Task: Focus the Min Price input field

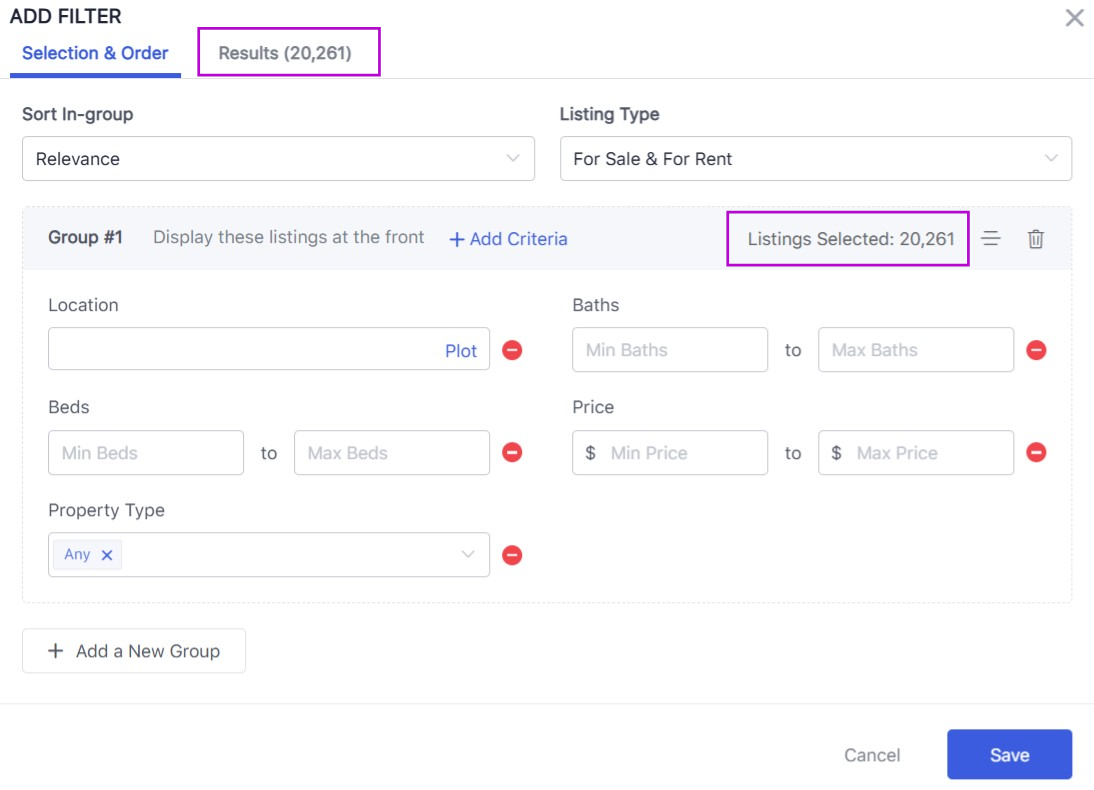Action: [680, 453]
